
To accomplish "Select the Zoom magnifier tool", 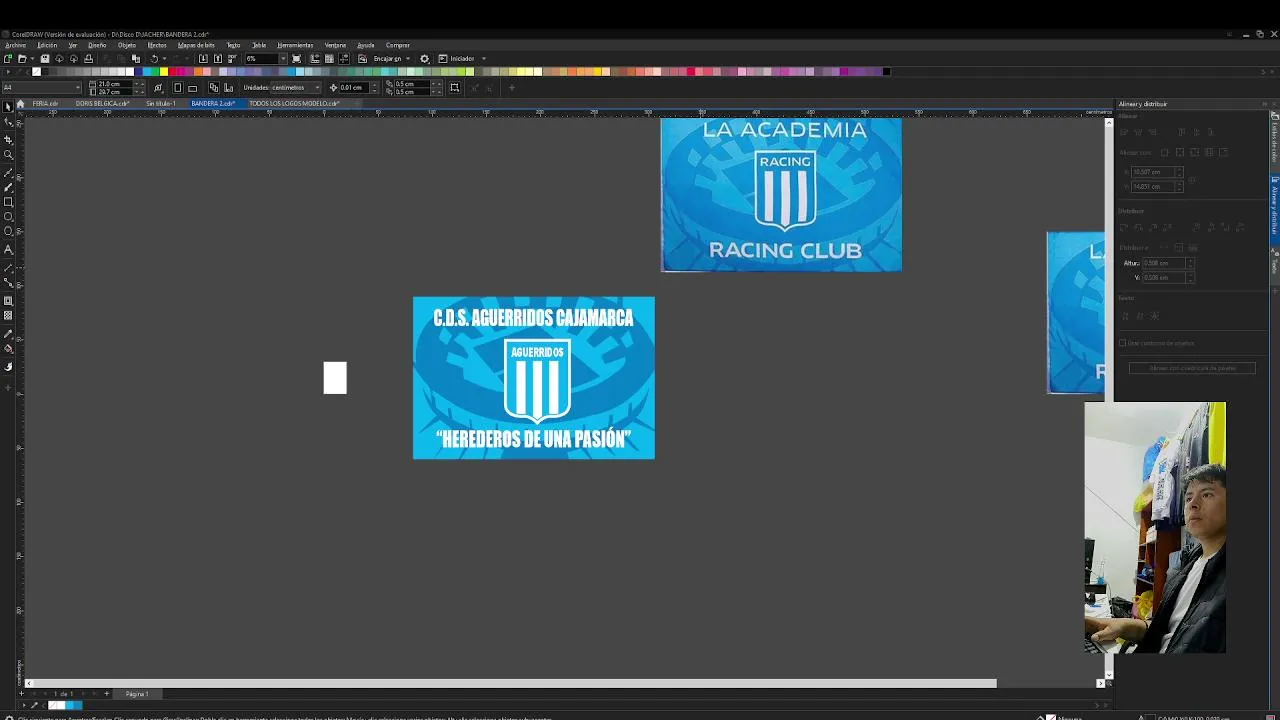I will click(x=8, y=155).
